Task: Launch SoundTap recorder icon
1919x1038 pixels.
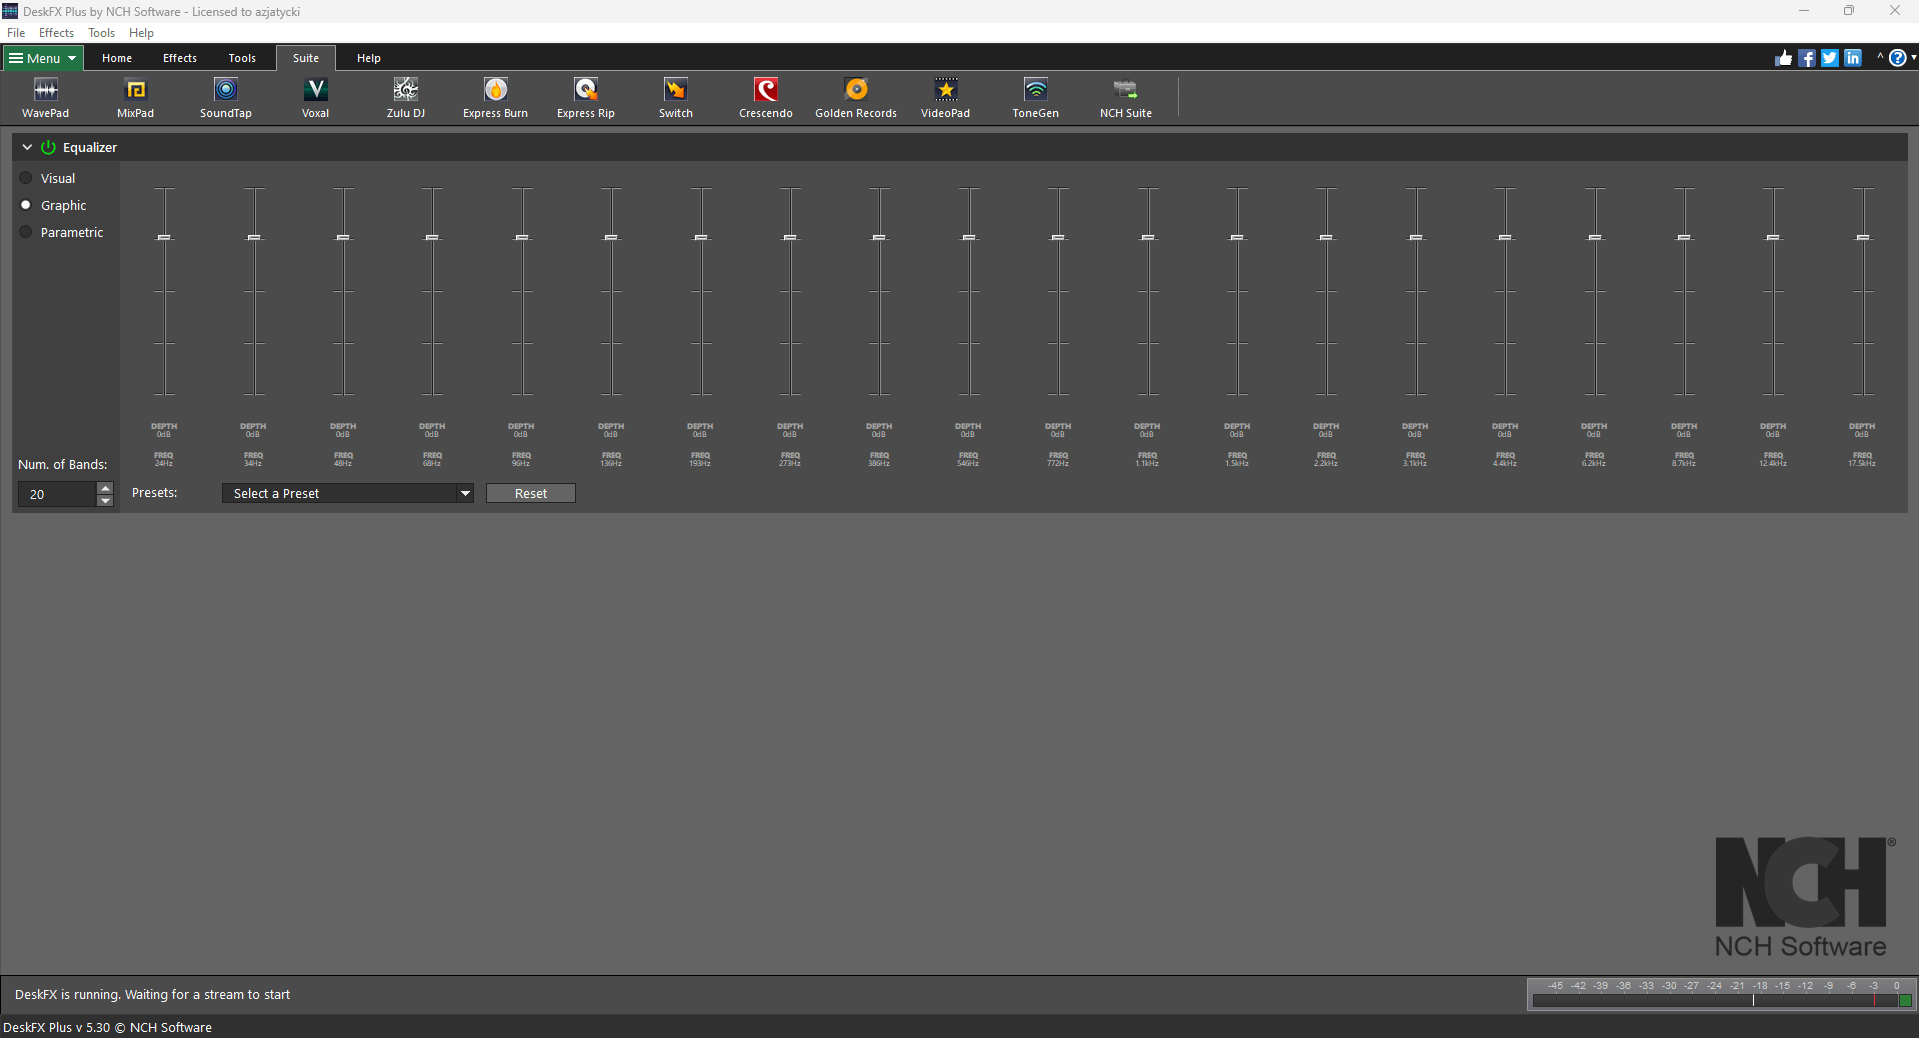Action: [226, 98]
